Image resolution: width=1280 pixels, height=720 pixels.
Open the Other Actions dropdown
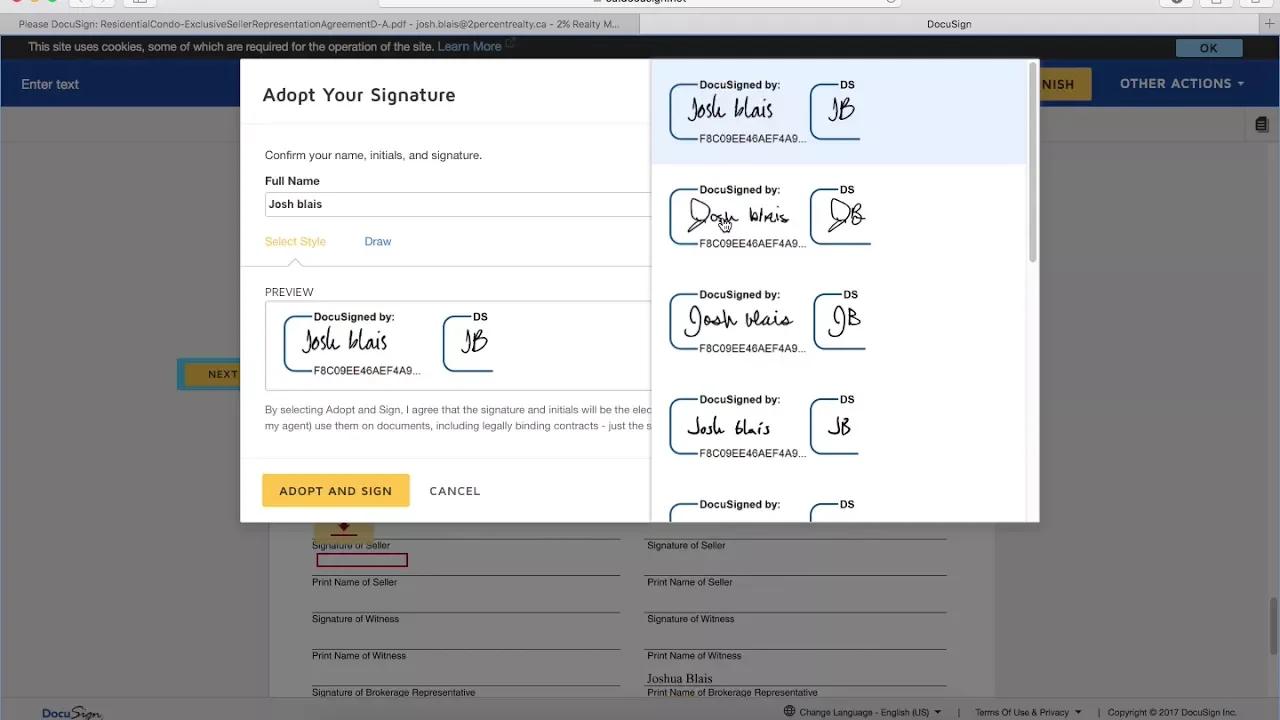pyautogui.click(x=1180, y=84)
